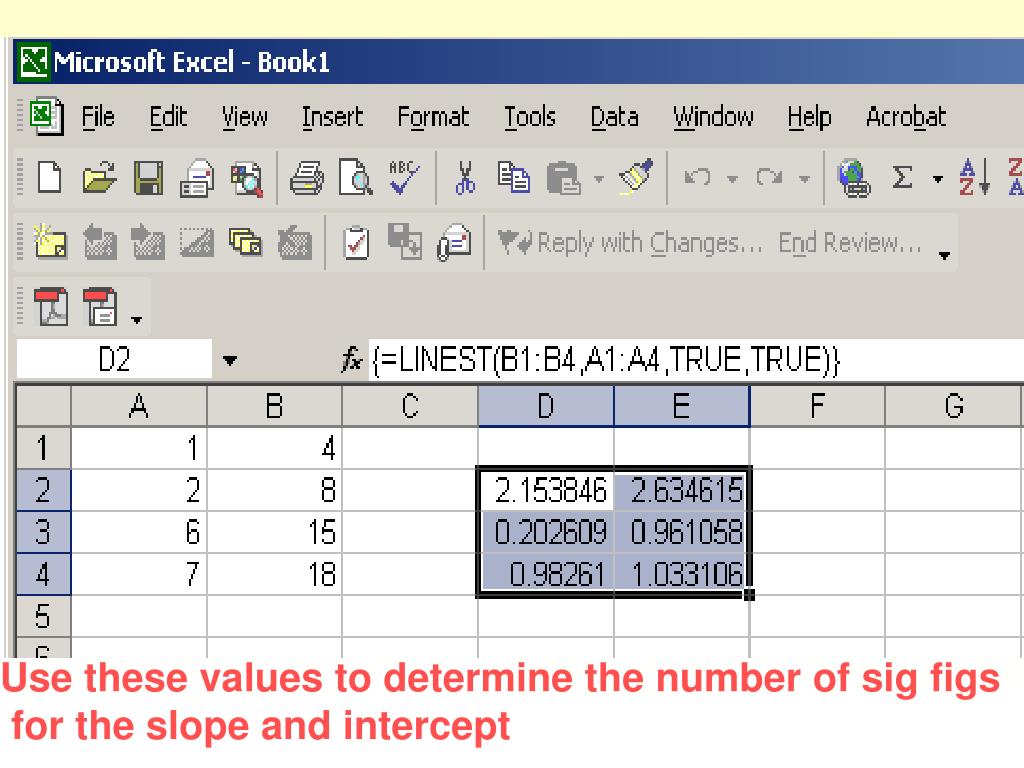Select cell containing 2.153846

click(546, 490)
